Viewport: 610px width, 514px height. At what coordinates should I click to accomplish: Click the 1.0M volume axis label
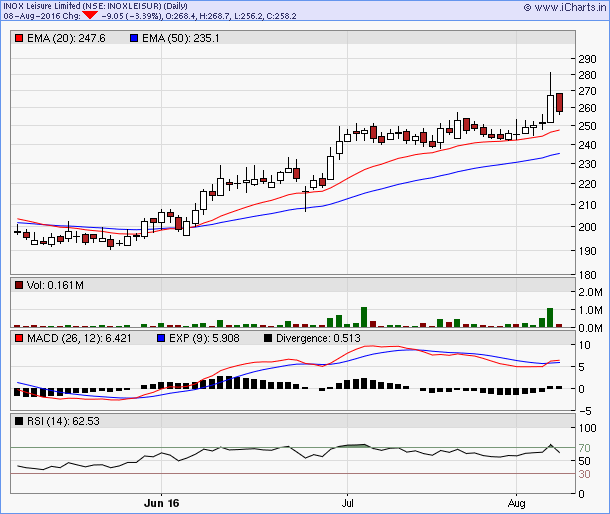tap(590, 310)
